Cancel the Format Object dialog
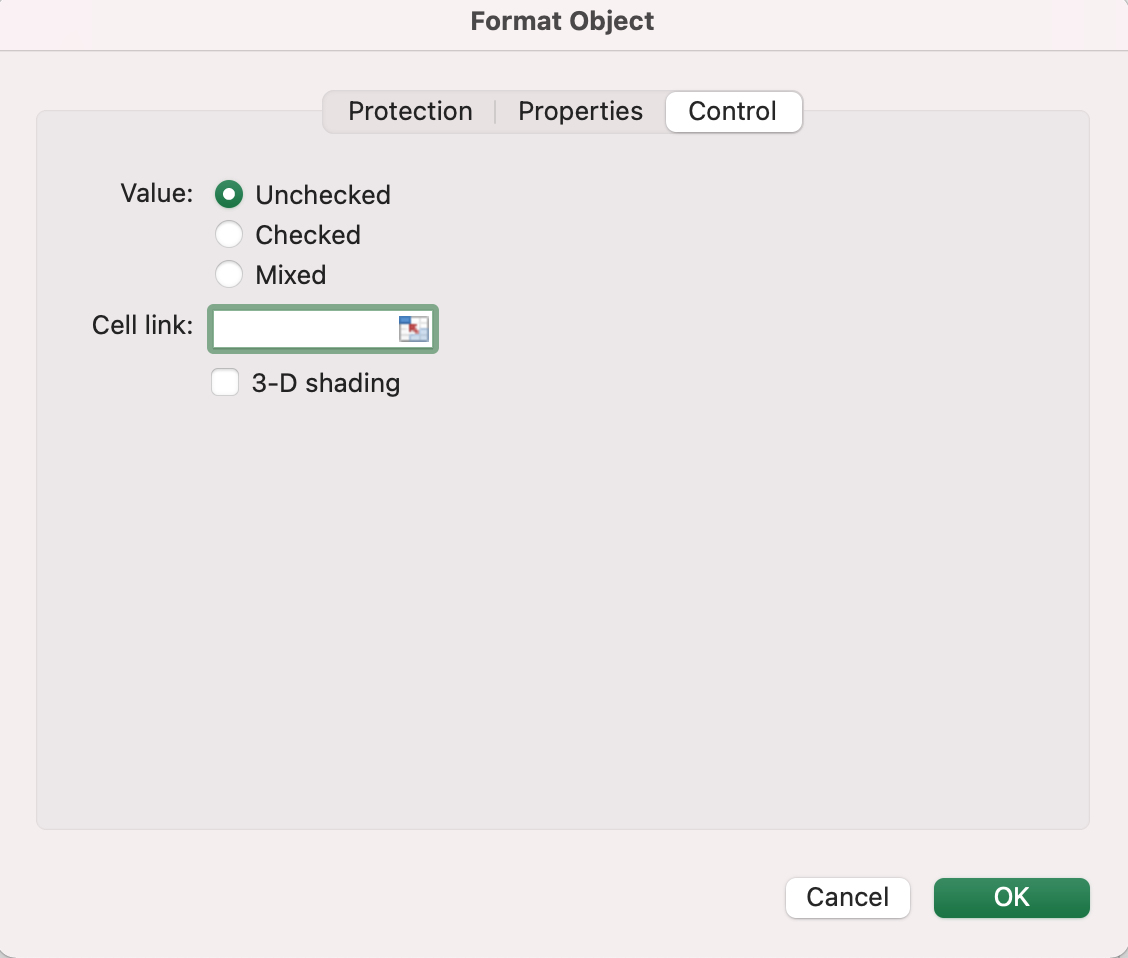The width and height of the screenshot is (1128, 958). (x=847, y=898)
